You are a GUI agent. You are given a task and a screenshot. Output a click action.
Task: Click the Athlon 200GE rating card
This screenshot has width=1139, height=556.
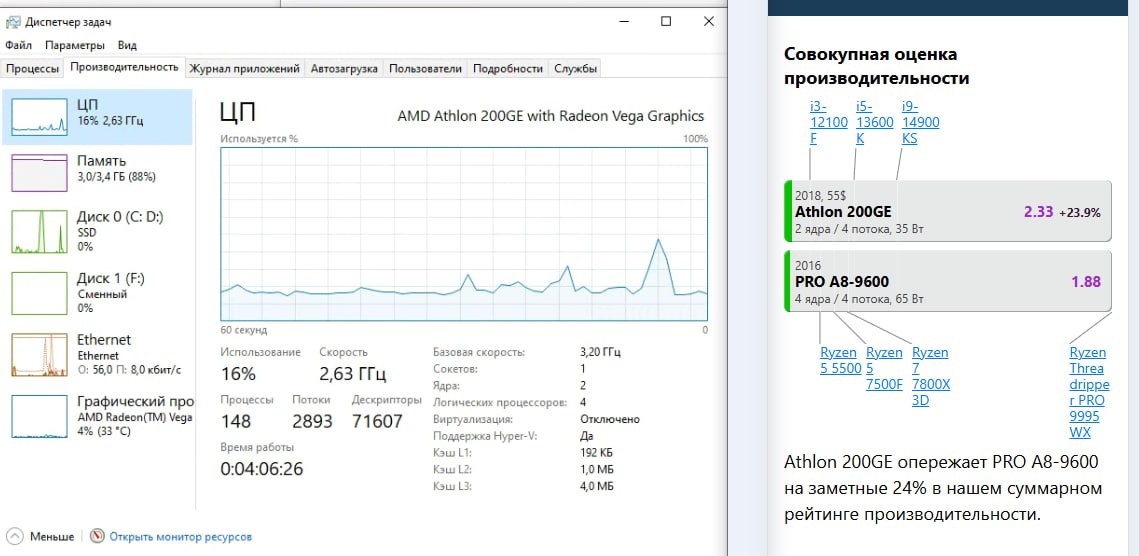point(948,211)
